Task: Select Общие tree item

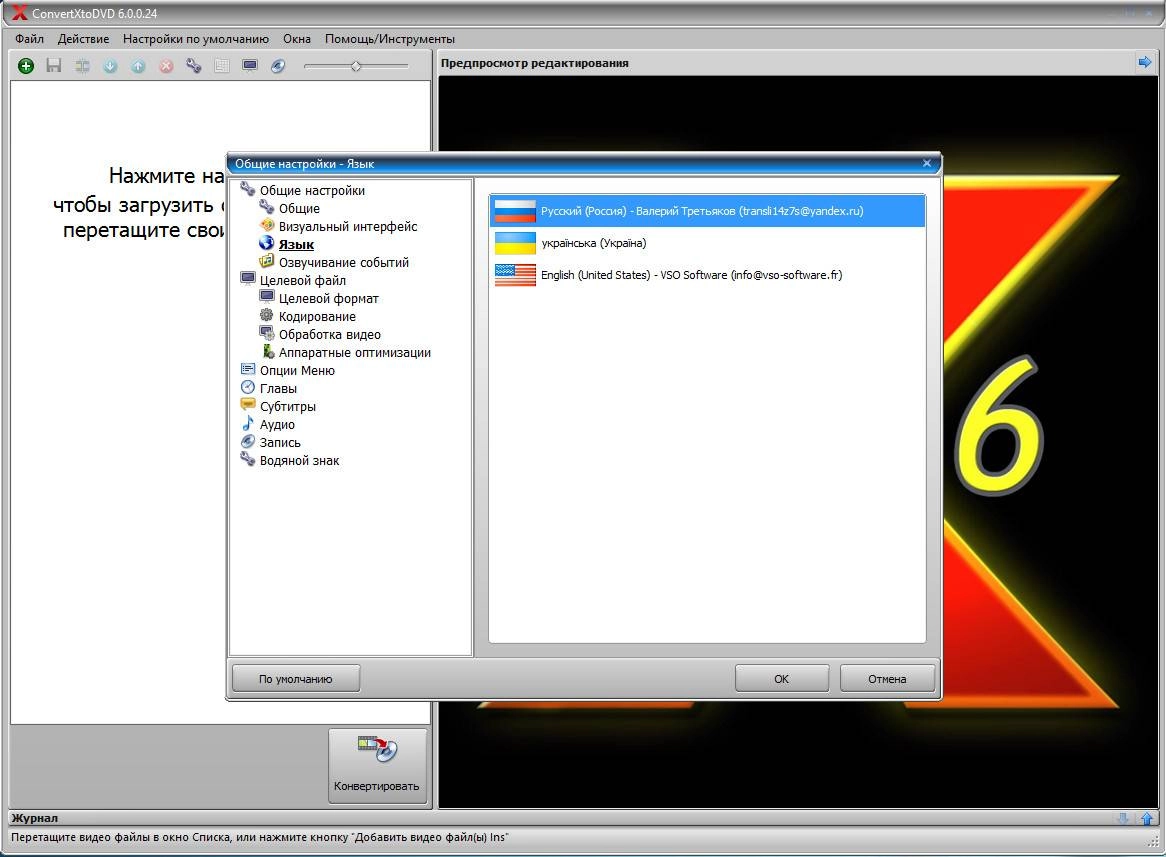Action: click(x=299, y=208)
